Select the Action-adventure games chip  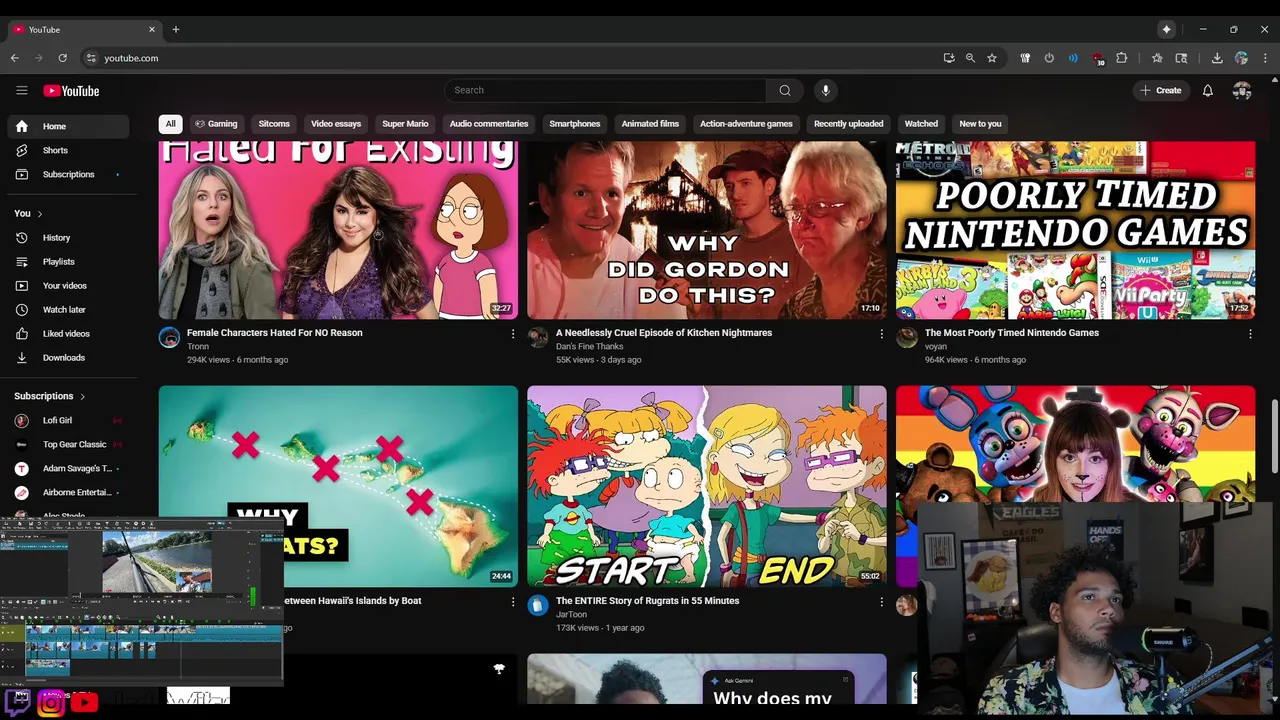[746, 124]
